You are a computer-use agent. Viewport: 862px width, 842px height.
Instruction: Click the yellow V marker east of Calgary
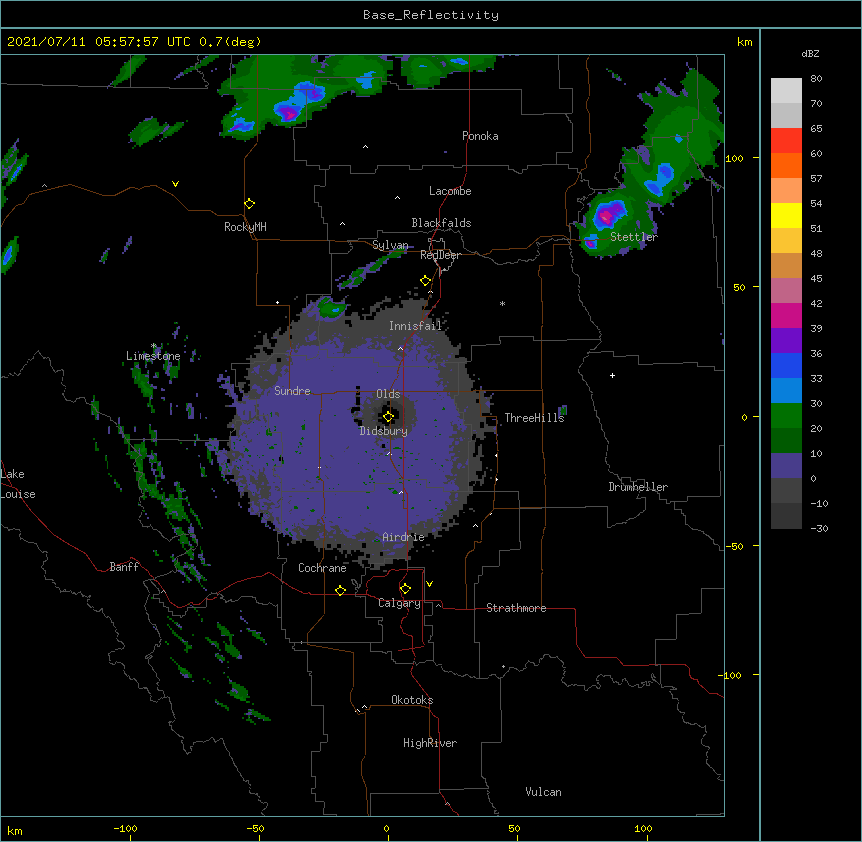[429, 584]
